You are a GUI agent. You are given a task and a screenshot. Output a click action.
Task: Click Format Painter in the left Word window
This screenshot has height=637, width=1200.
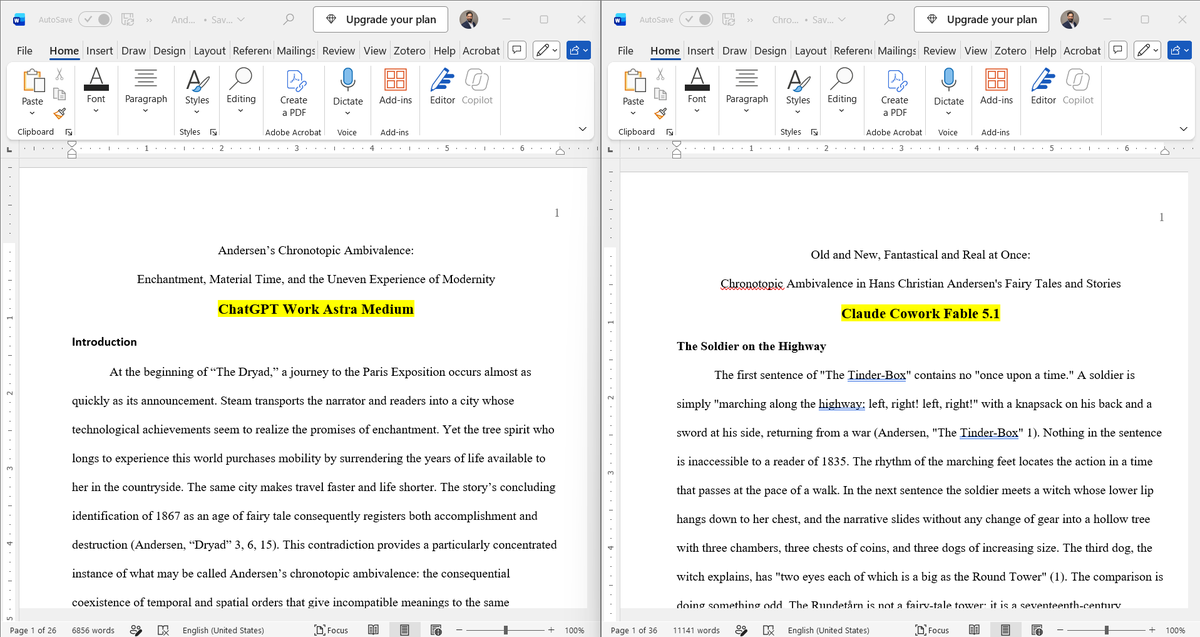click(60, 113)
